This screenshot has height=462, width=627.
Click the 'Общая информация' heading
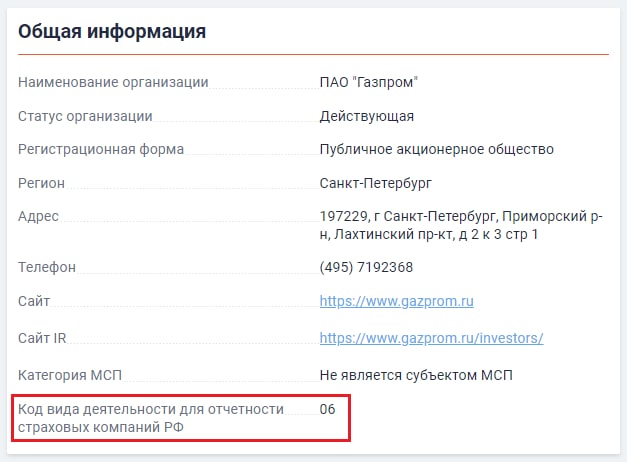pos(112,31)
